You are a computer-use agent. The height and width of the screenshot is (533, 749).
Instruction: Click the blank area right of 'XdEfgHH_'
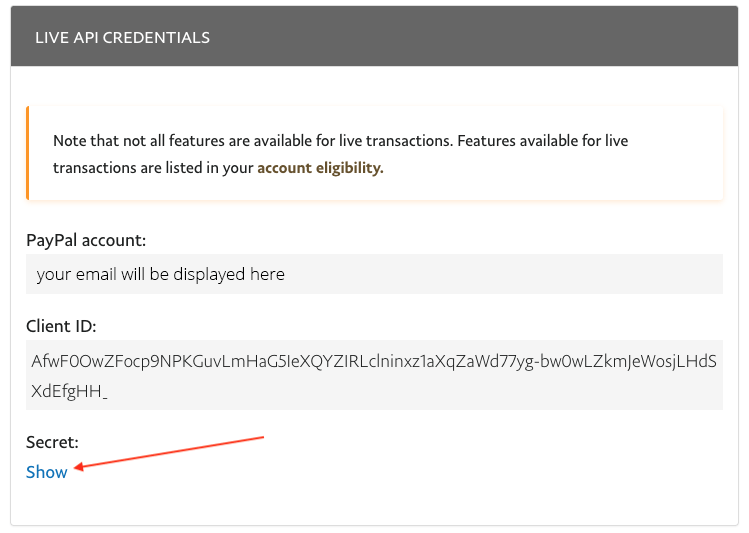tap(400, 390)
